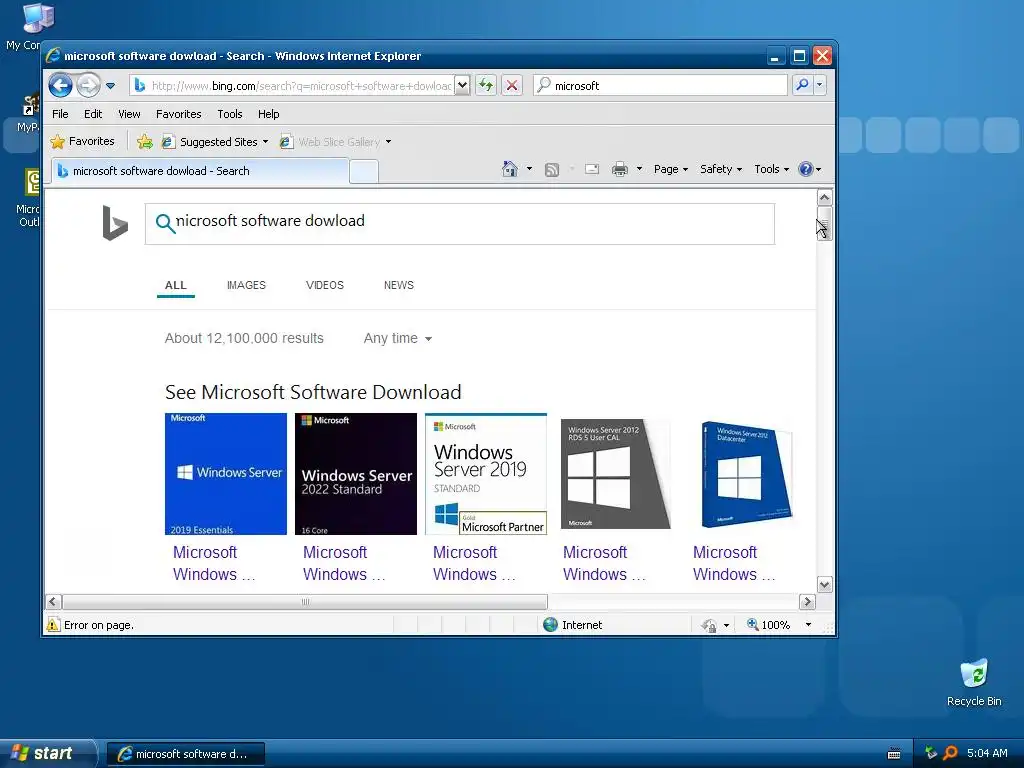This screenshot has width=1024, height=768.
Task: Open Windows Server 2012 Datacenter image
Action: pos(746,473)
